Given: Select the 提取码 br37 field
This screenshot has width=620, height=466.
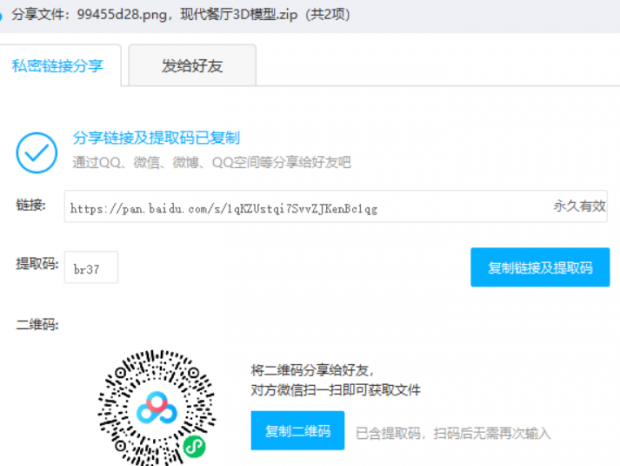Looking at the screenshot, I should (91, 268).
